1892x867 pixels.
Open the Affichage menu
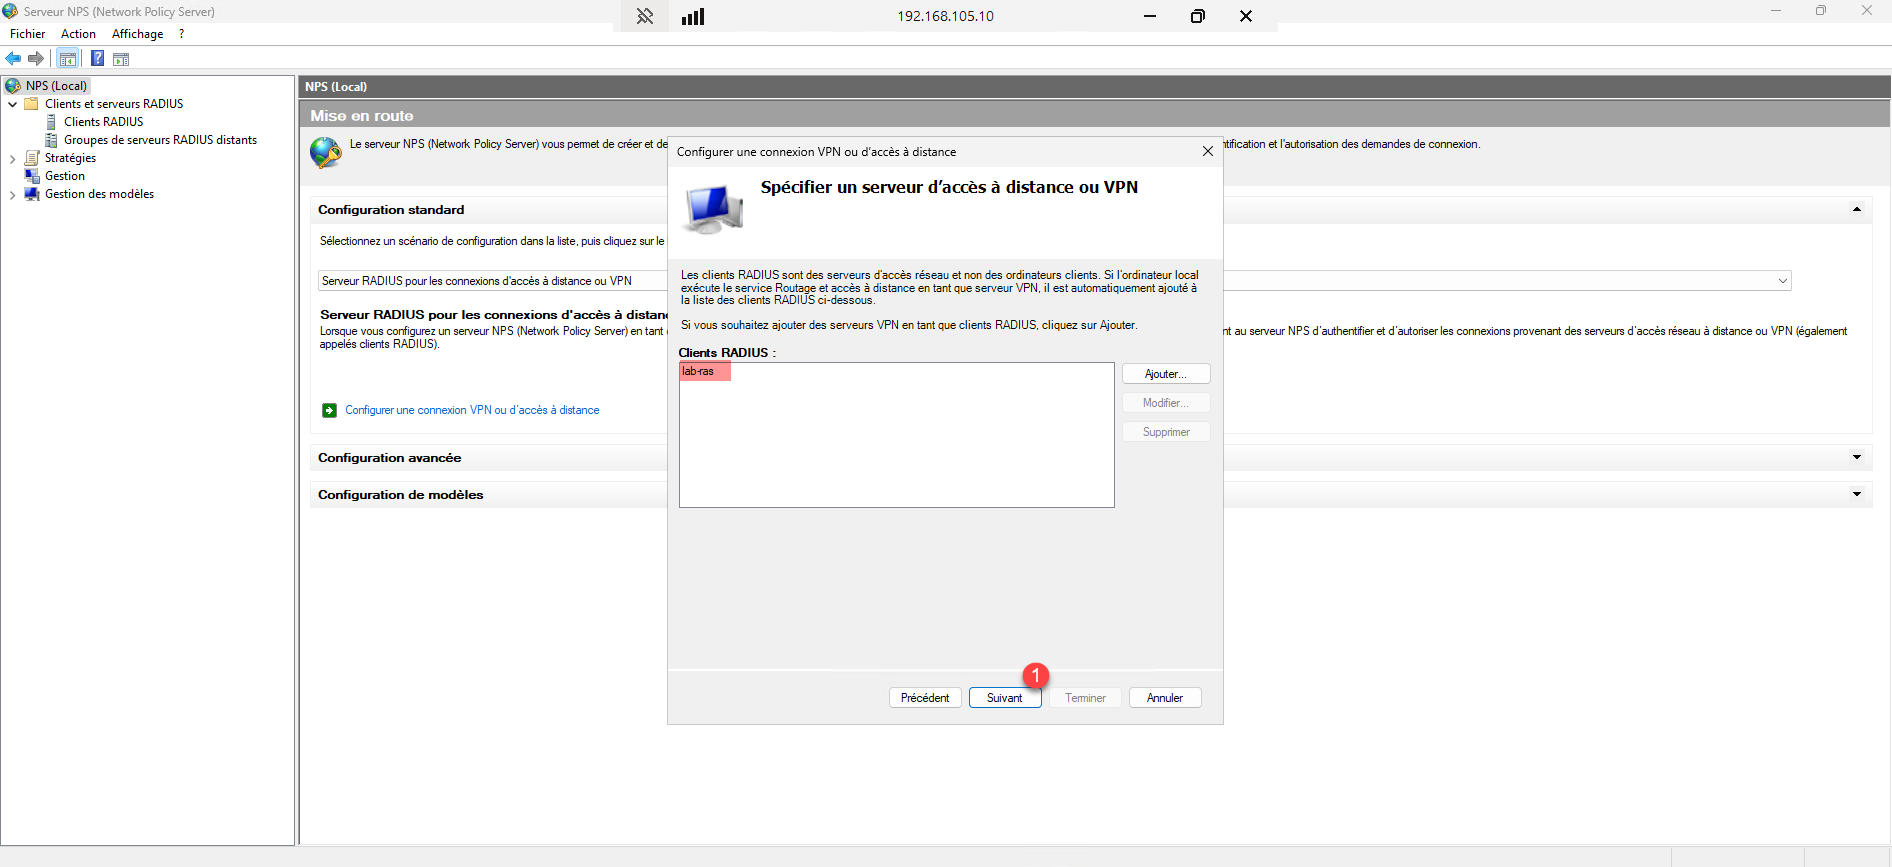pos(137,34)
